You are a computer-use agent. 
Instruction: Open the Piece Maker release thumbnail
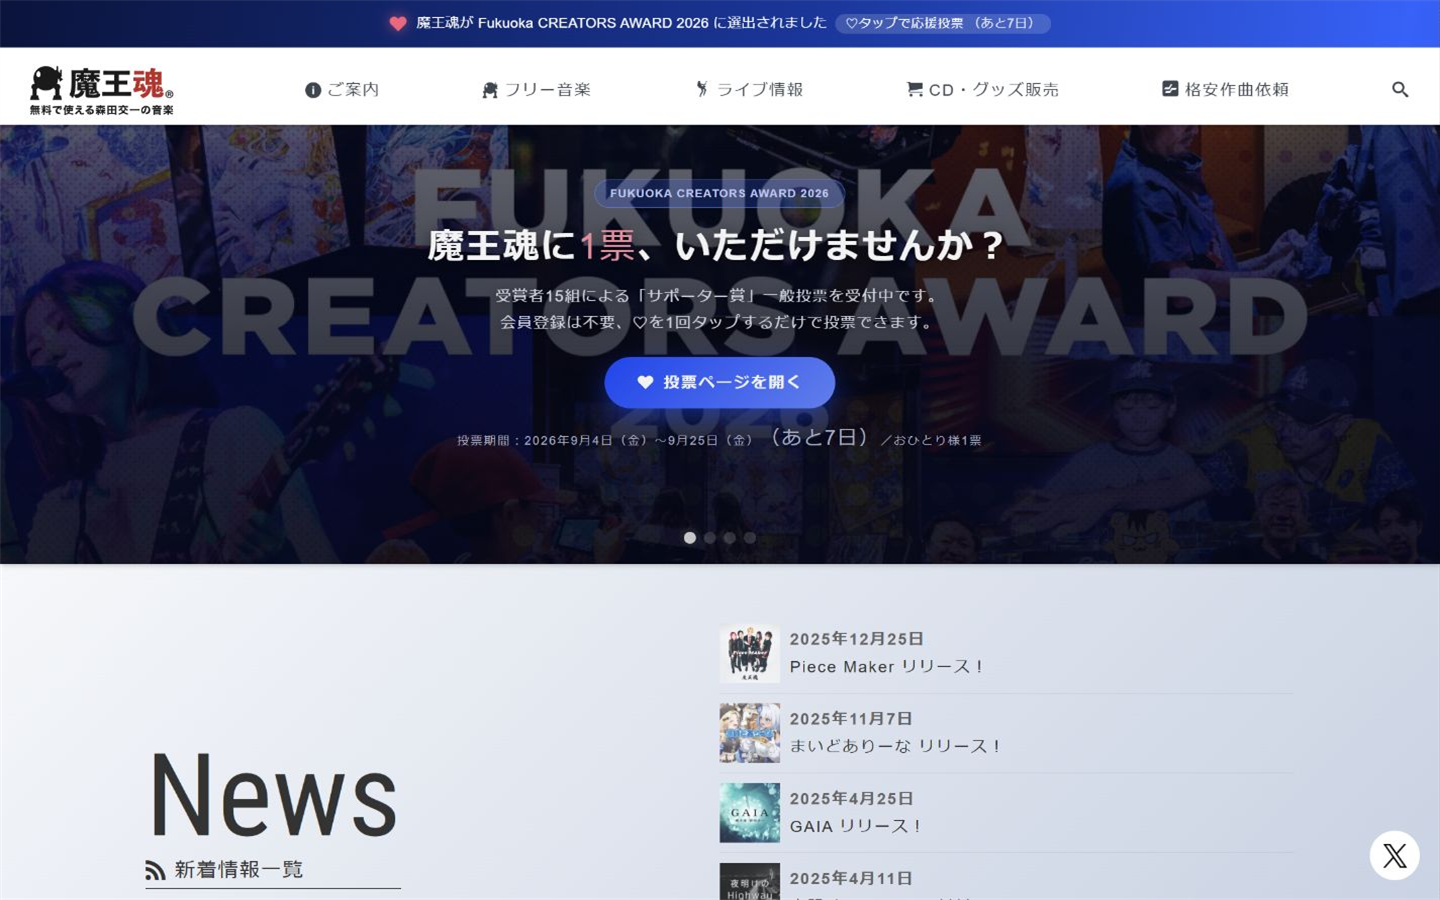tap(750, 653)
